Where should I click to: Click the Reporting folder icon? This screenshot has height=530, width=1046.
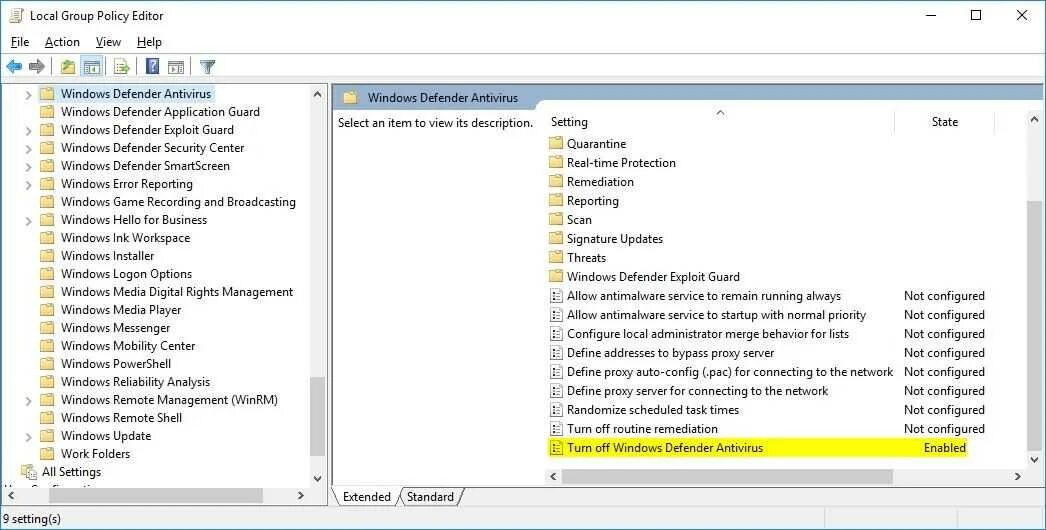(x=556, y=200)
